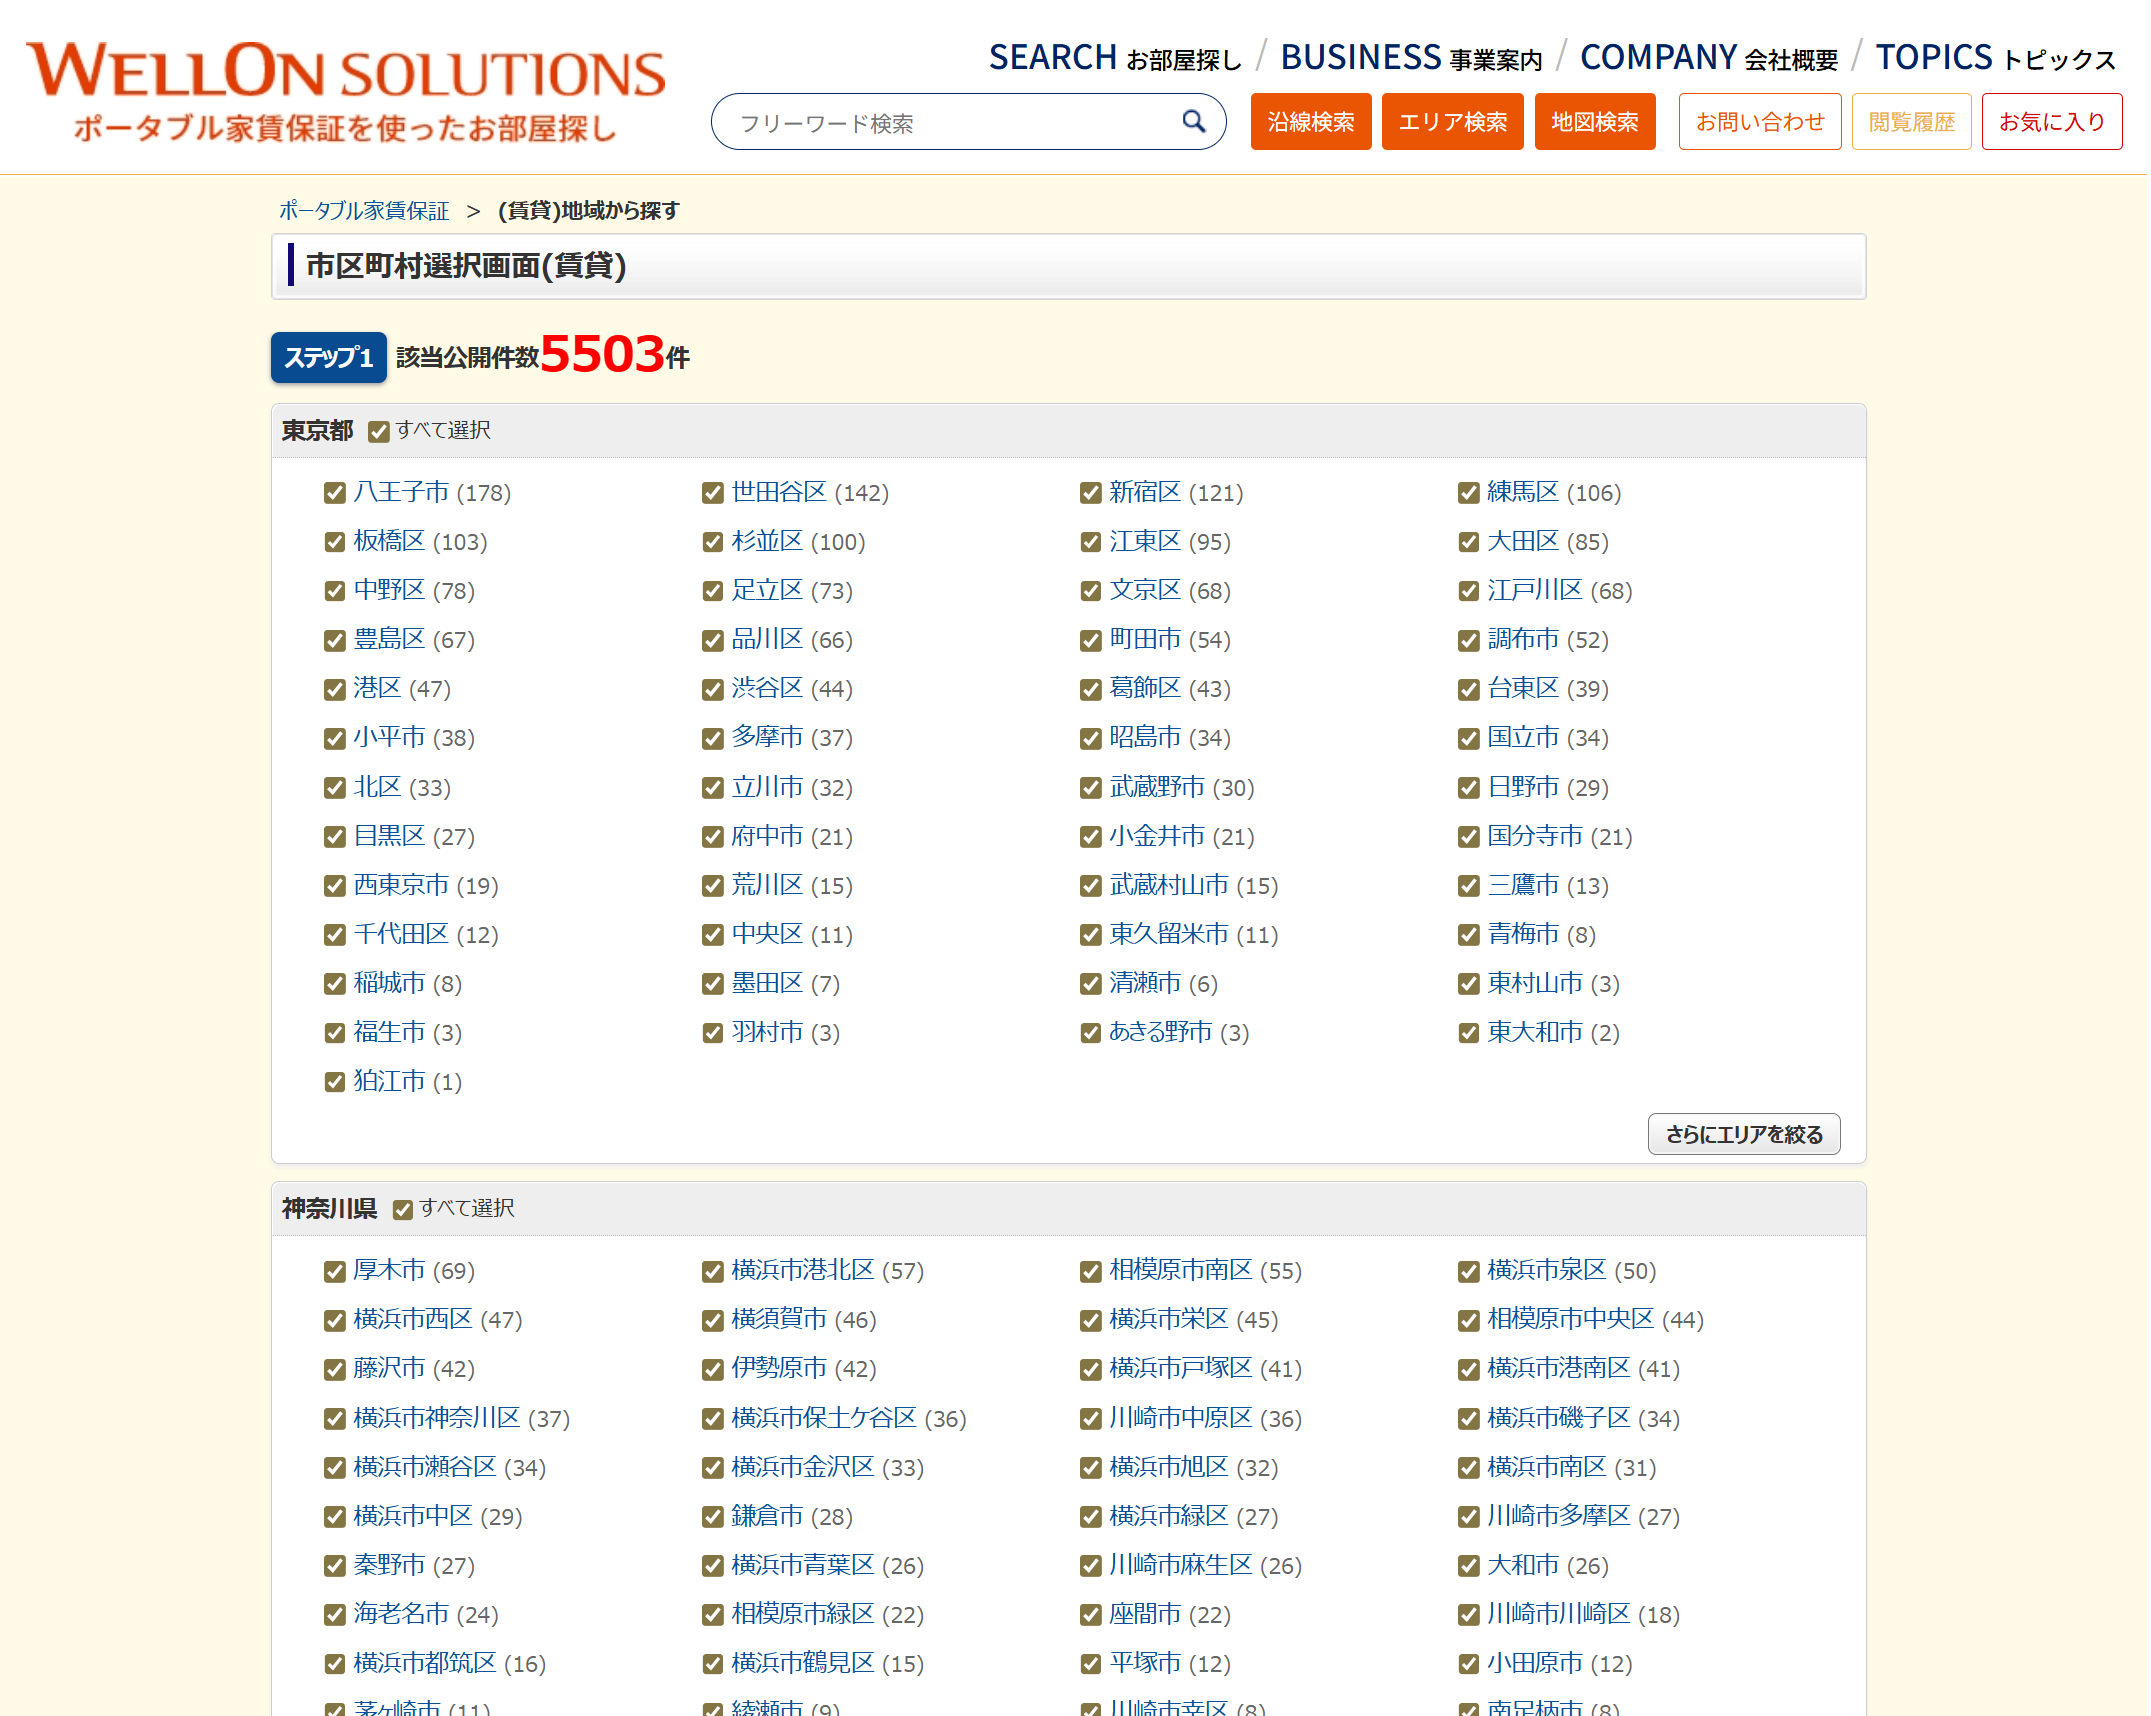Open BUSINESS 事業案内 menu
This screenshot has height=1716, width=2151.
tap(1411, 58)
